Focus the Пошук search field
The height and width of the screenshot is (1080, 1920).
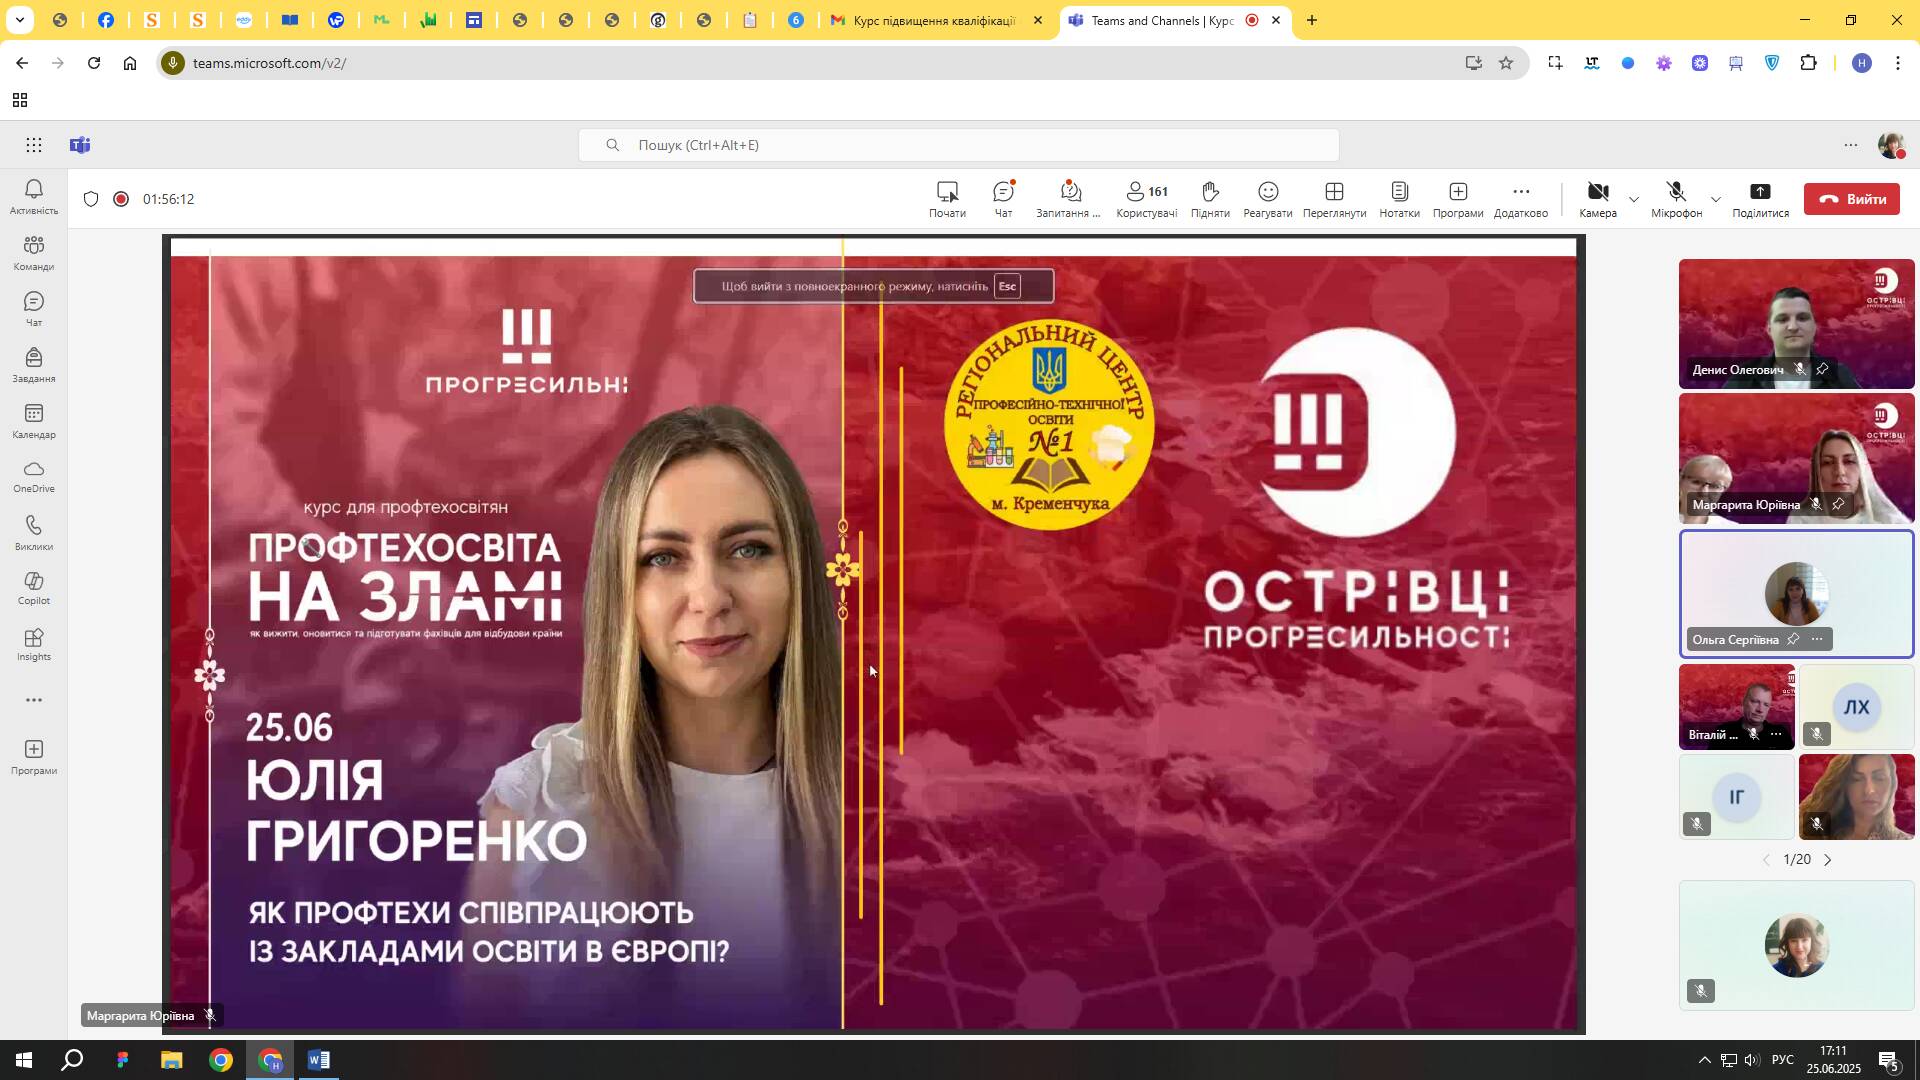[x=958, y=145]
